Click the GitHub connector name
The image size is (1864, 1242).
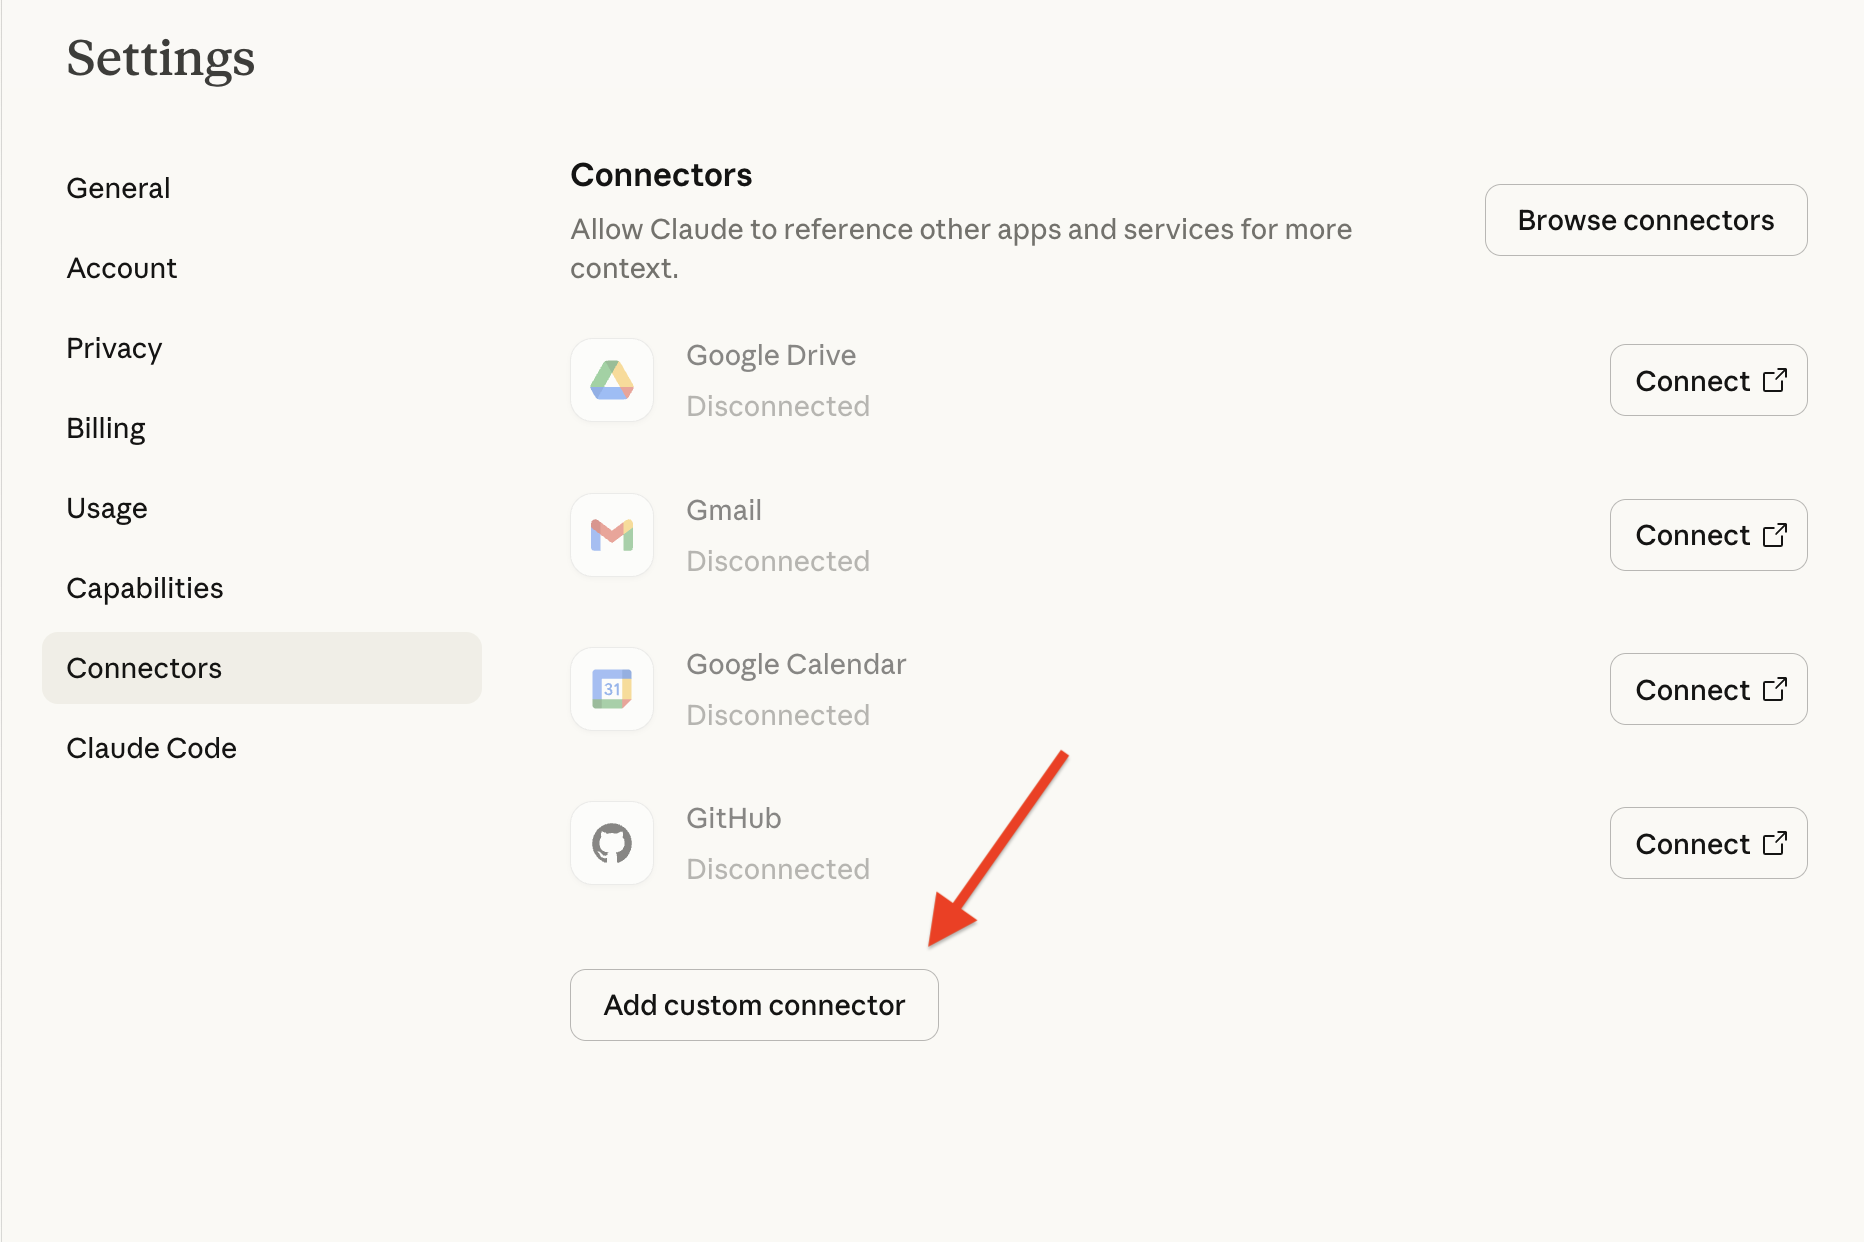pyautogui.click(x=734, y=818)
